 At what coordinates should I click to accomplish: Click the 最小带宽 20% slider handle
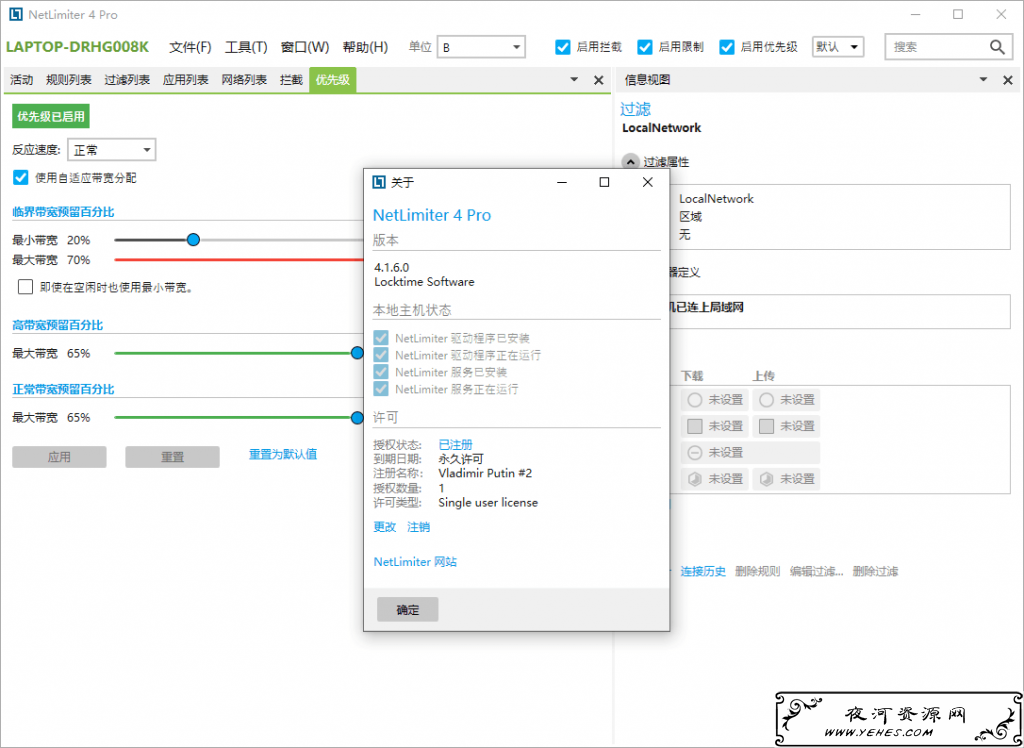193,240
